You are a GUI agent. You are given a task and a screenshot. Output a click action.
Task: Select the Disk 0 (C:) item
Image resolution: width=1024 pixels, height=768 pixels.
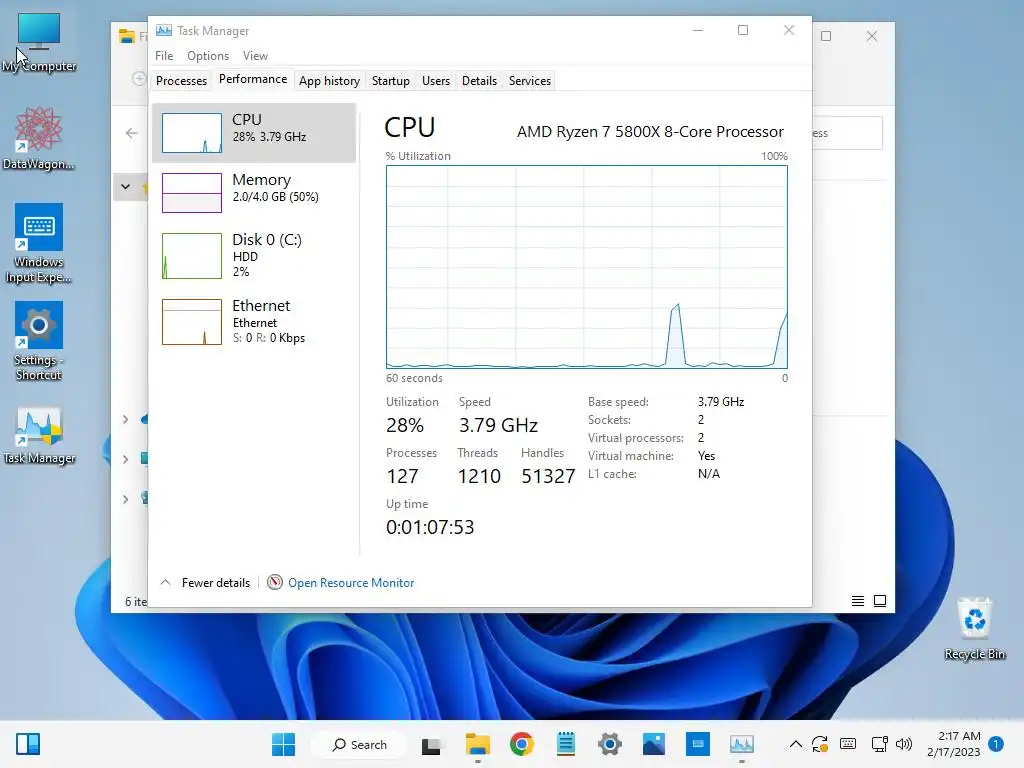[x=254, y=255]
